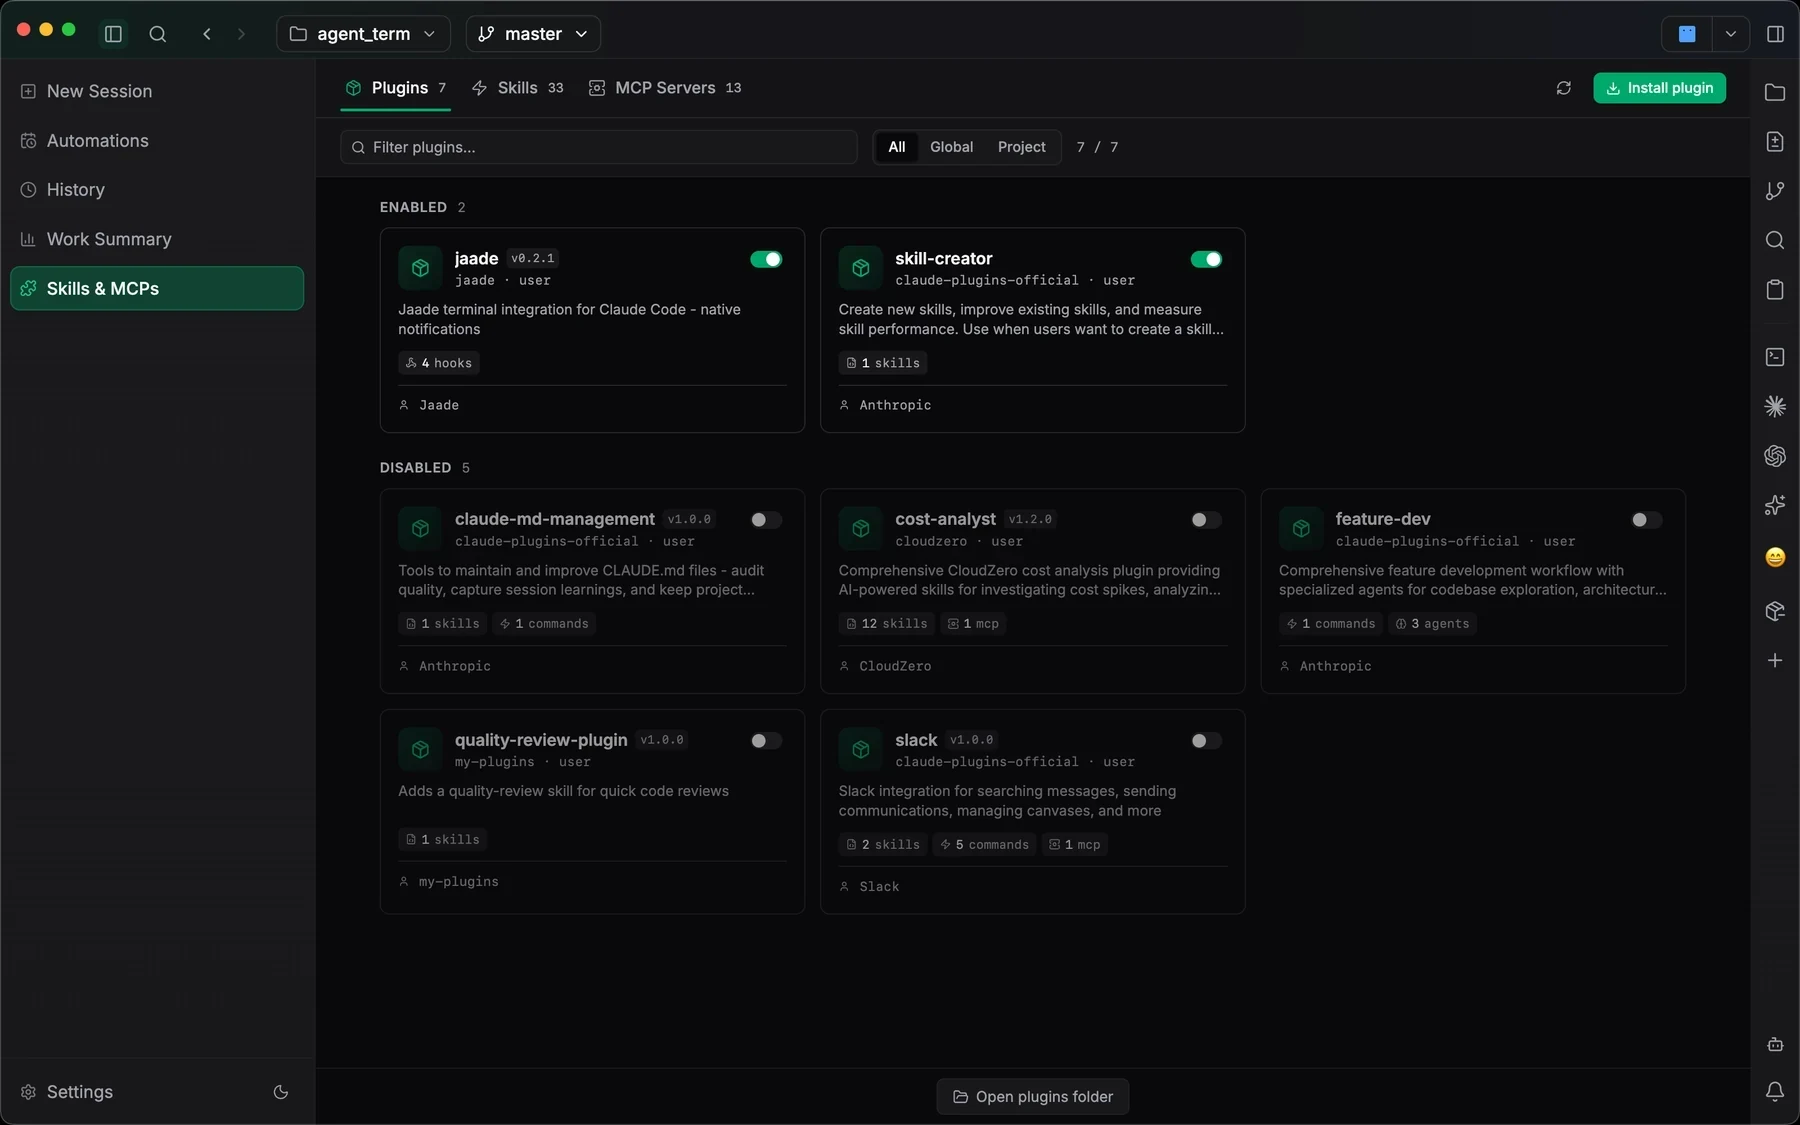Select Skills & MCPs in sidebar
The height and width of the screenshot is (1125, 1800).
(157, 288)
